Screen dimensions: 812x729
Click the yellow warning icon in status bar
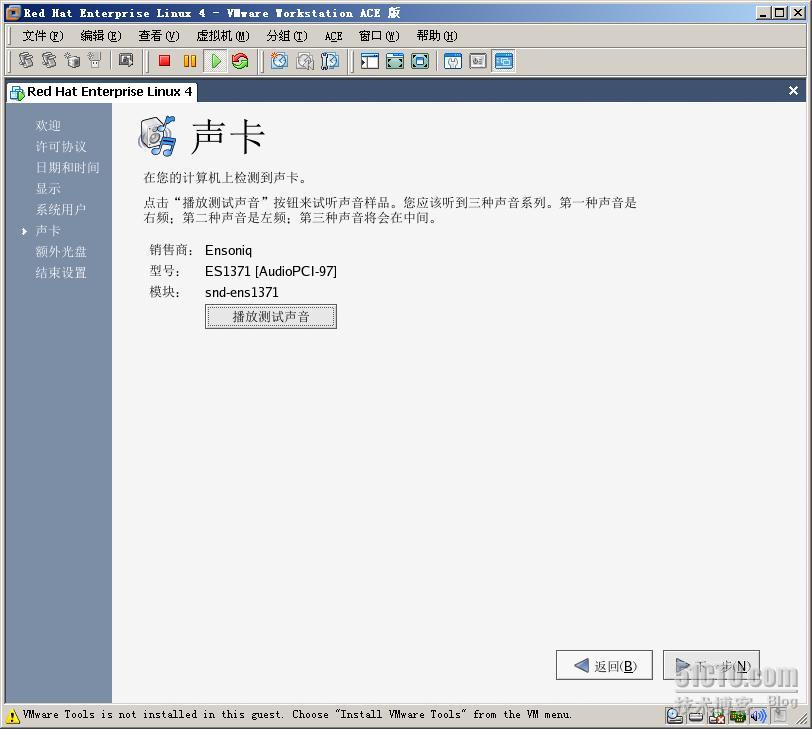12,716
